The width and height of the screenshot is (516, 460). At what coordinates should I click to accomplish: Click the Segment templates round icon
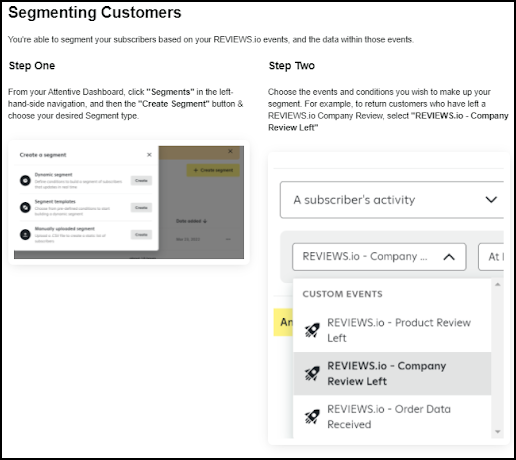[25, 207]
